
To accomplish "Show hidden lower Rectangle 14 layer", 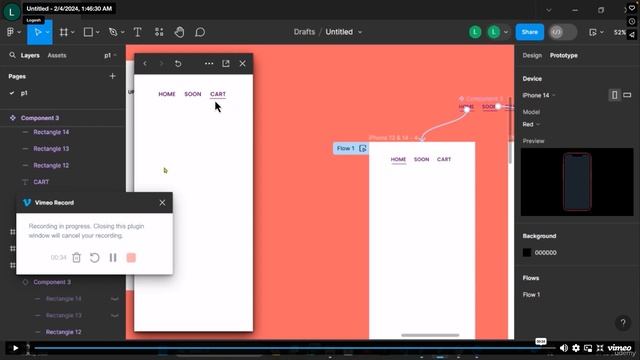I will 115,299.
